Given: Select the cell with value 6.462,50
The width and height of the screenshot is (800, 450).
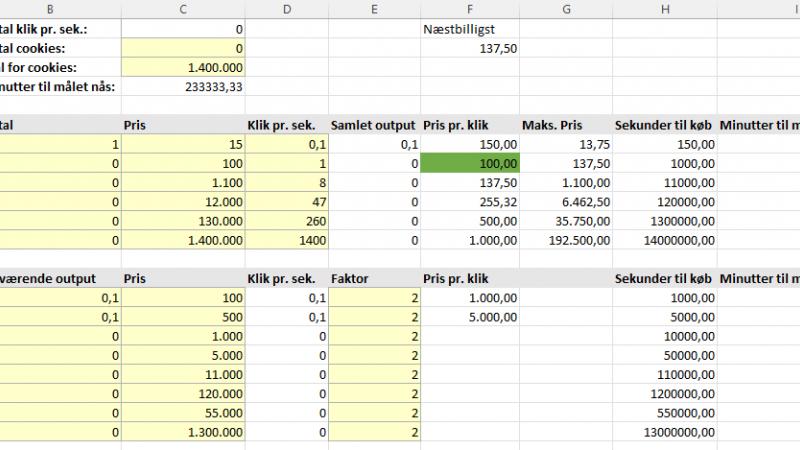Looking at the screenshot, I should pos(566,202).
